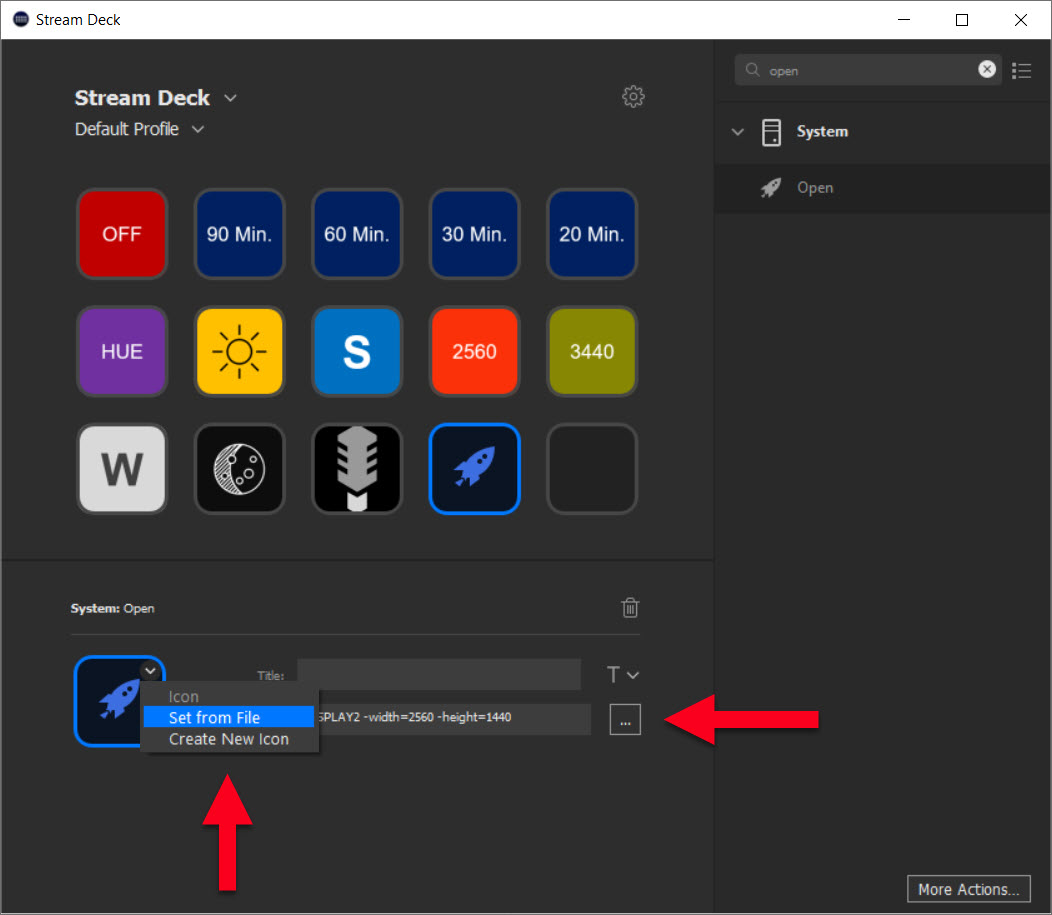Click the Stream Deck title bar app icon
1052x915 pixels.
[21, 19]
